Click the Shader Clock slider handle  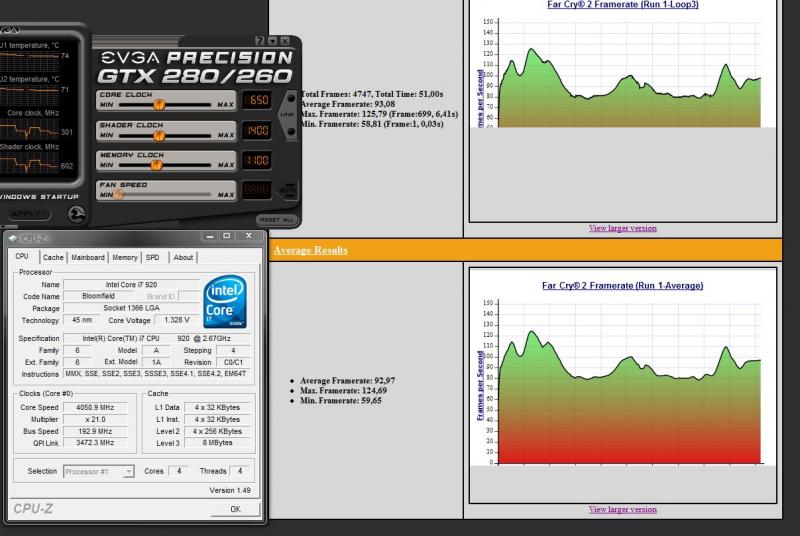[159, 136]
